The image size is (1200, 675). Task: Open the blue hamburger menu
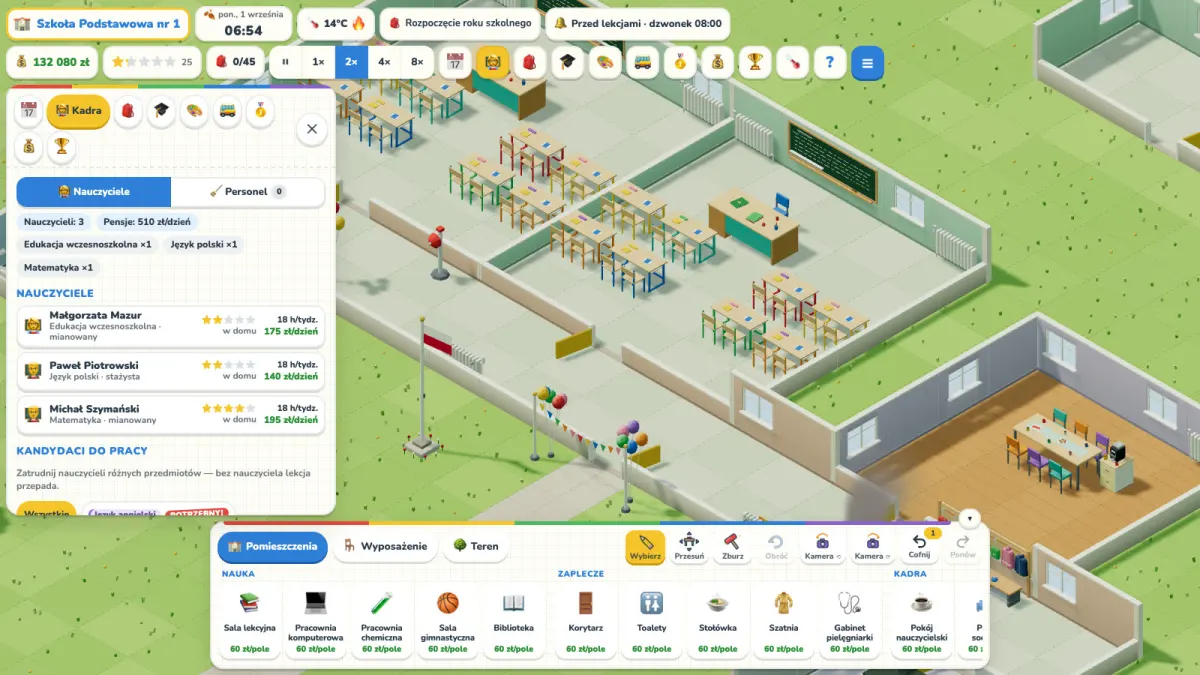[x=867, y=62]
